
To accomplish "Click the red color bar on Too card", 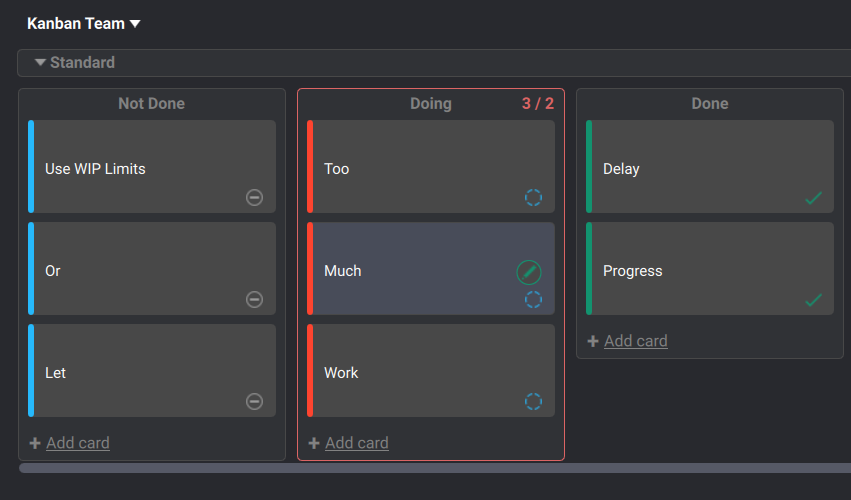I will coord(310,167).
